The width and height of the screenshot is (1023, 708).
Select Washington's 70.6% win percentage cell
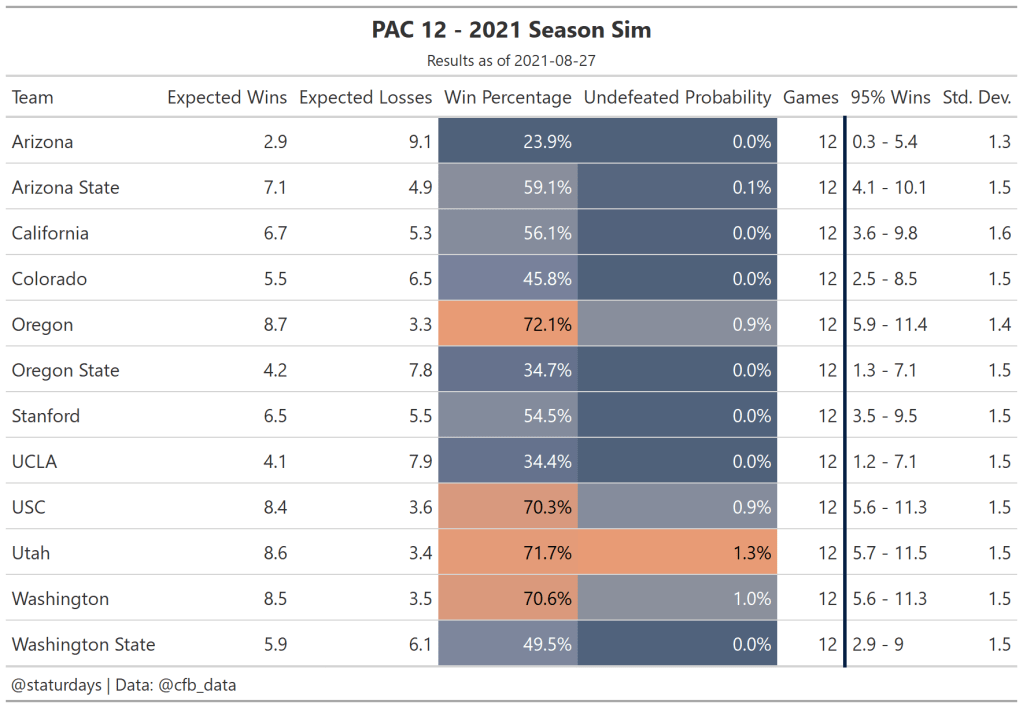click(508, 599)
